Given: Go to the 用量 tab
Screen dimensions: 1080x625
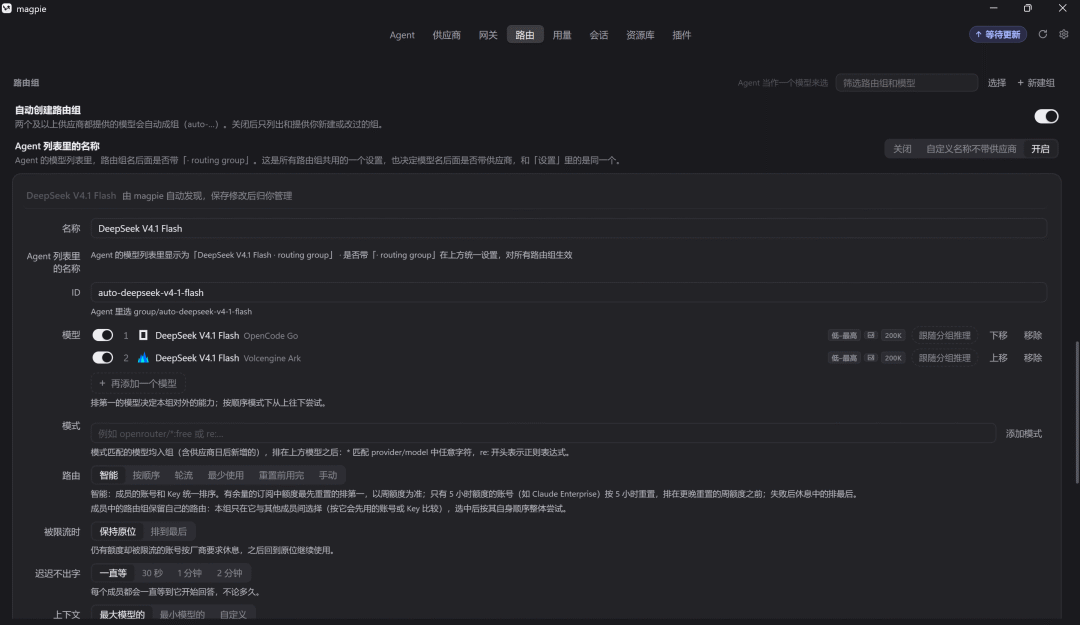Looking at the screenshot, I should point(562,35).
